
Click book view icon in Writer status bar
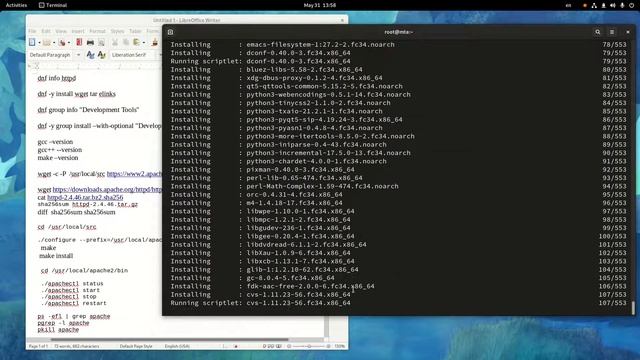coord(279,346)
